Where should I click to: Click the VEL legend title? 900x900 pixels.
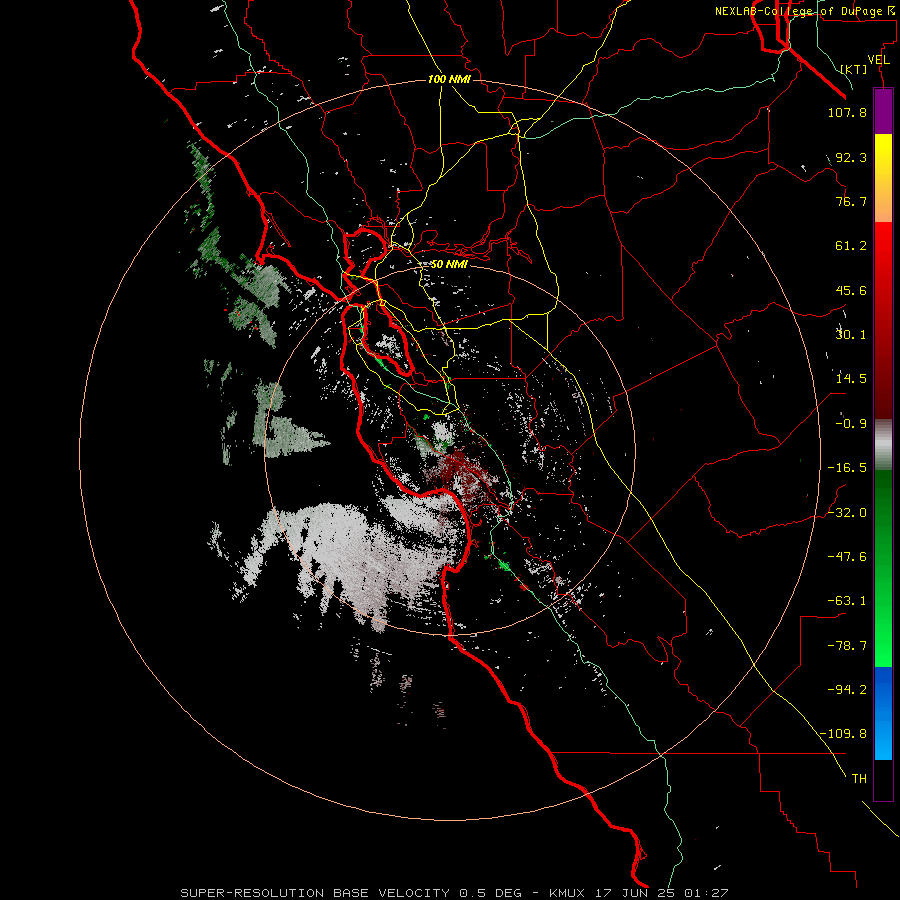coord(878,60)
